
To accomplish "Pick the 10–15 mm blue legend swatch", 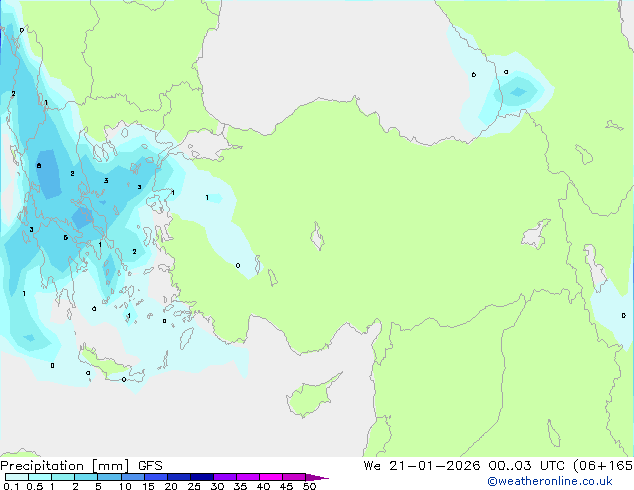I will [x=132, y=477].
